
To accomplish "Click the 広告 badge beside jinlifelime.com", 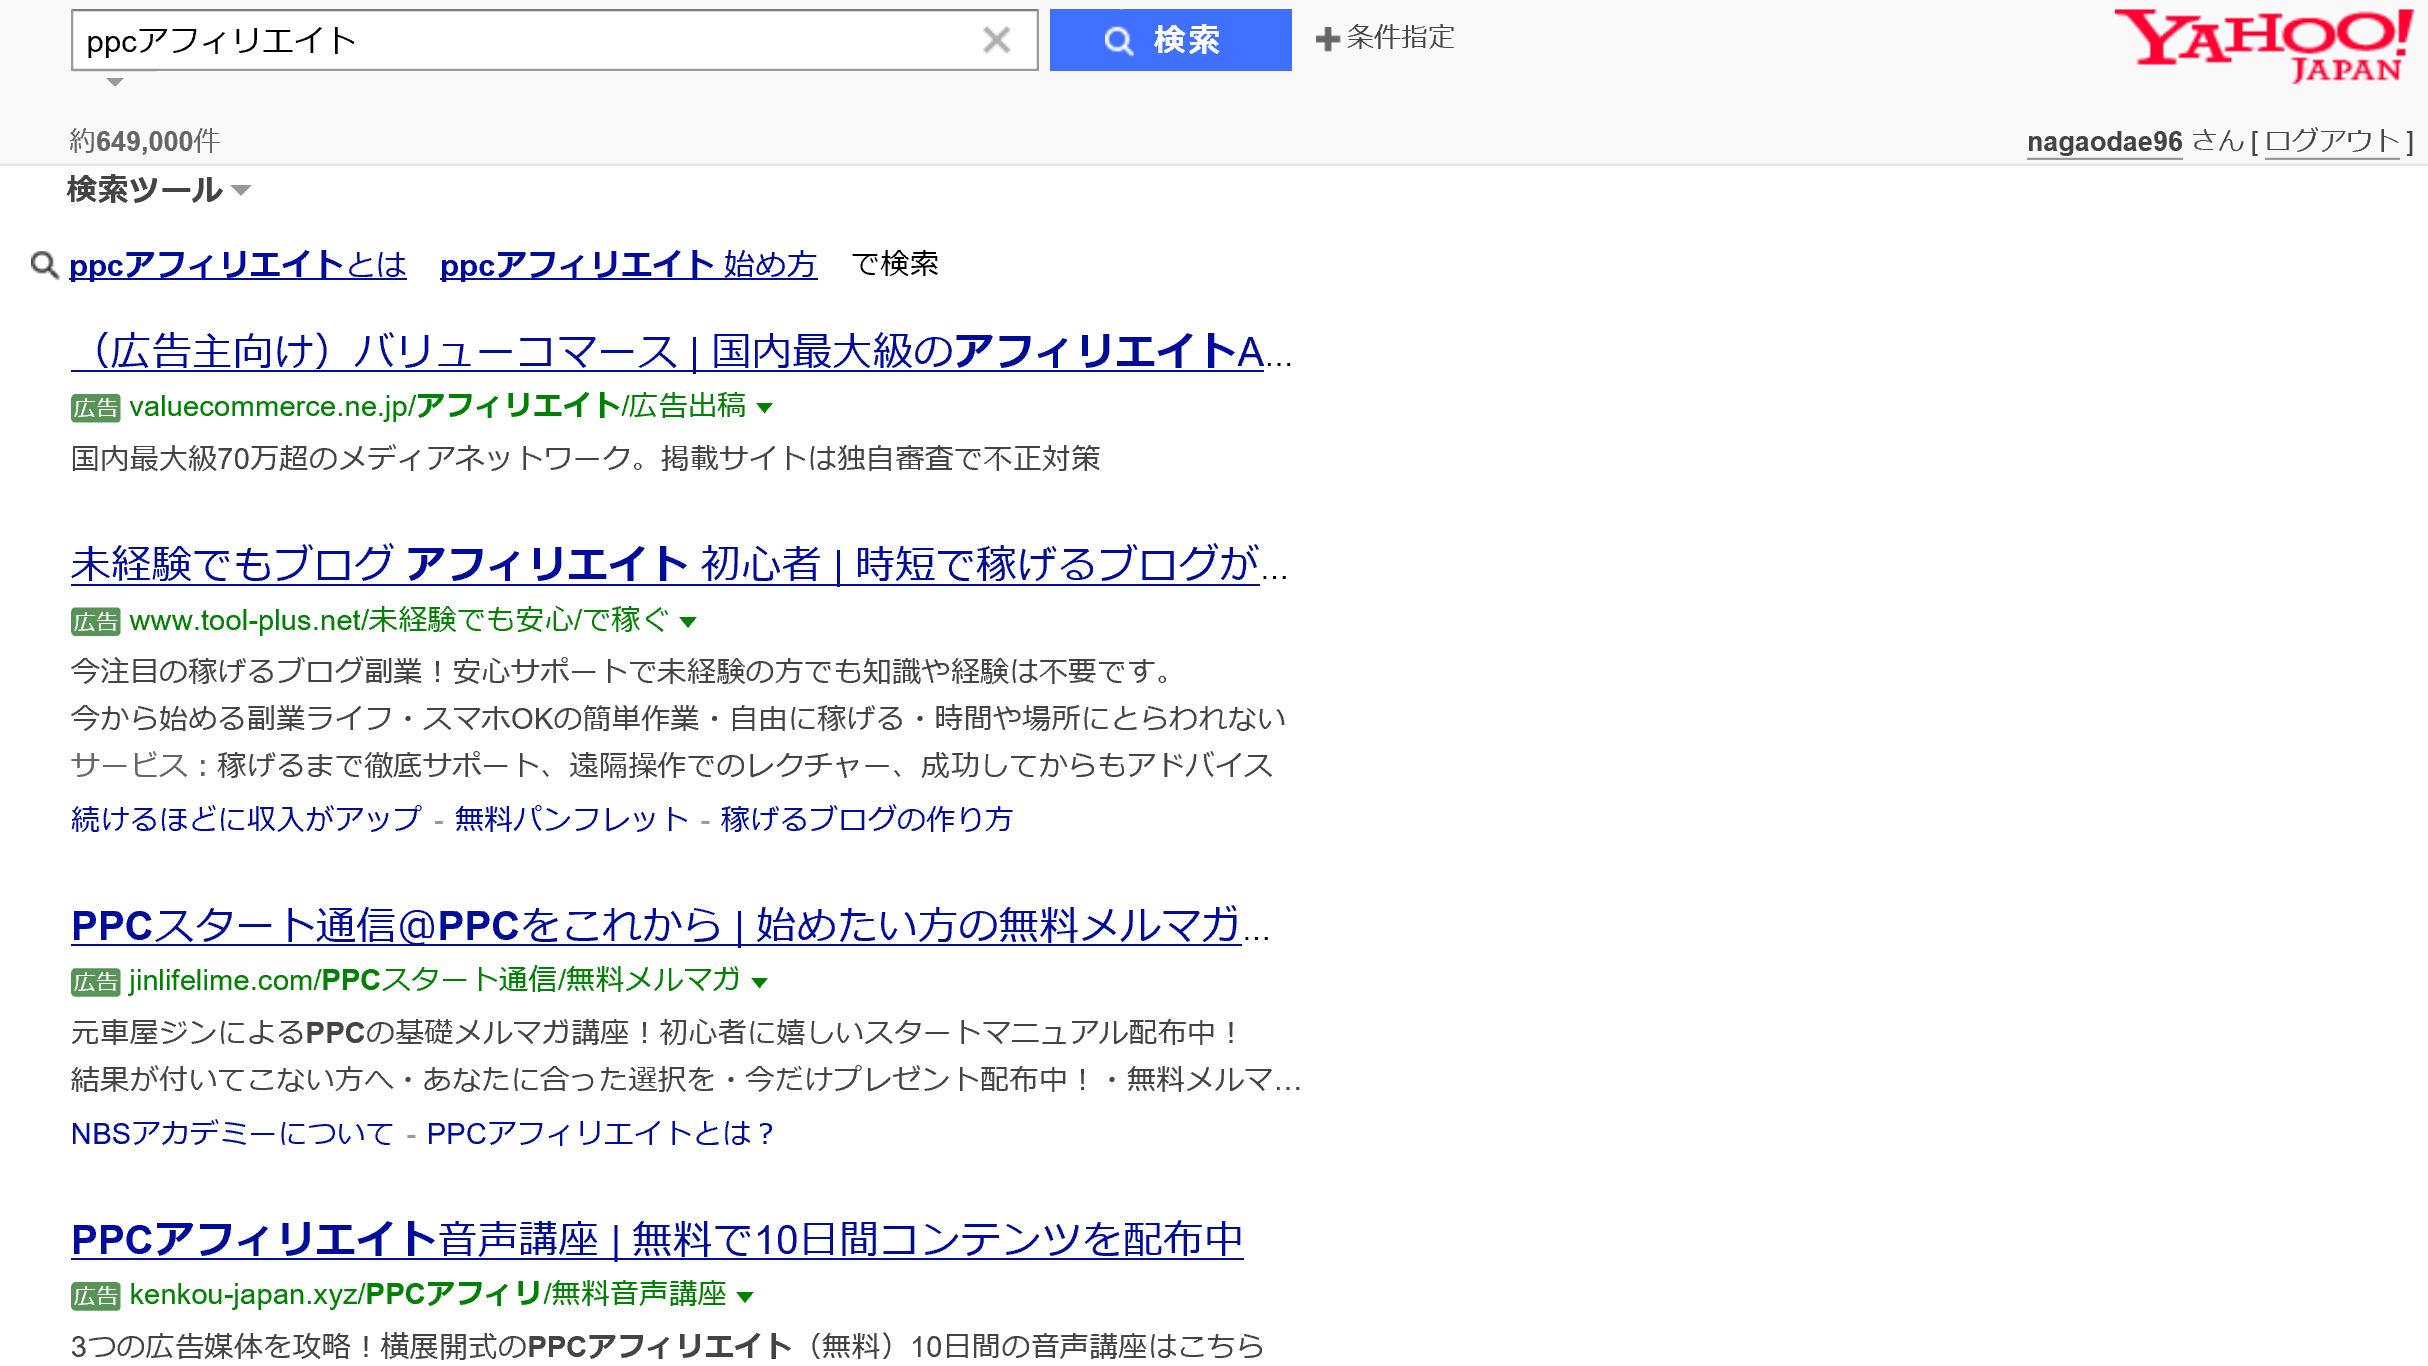I will (96, 981).
